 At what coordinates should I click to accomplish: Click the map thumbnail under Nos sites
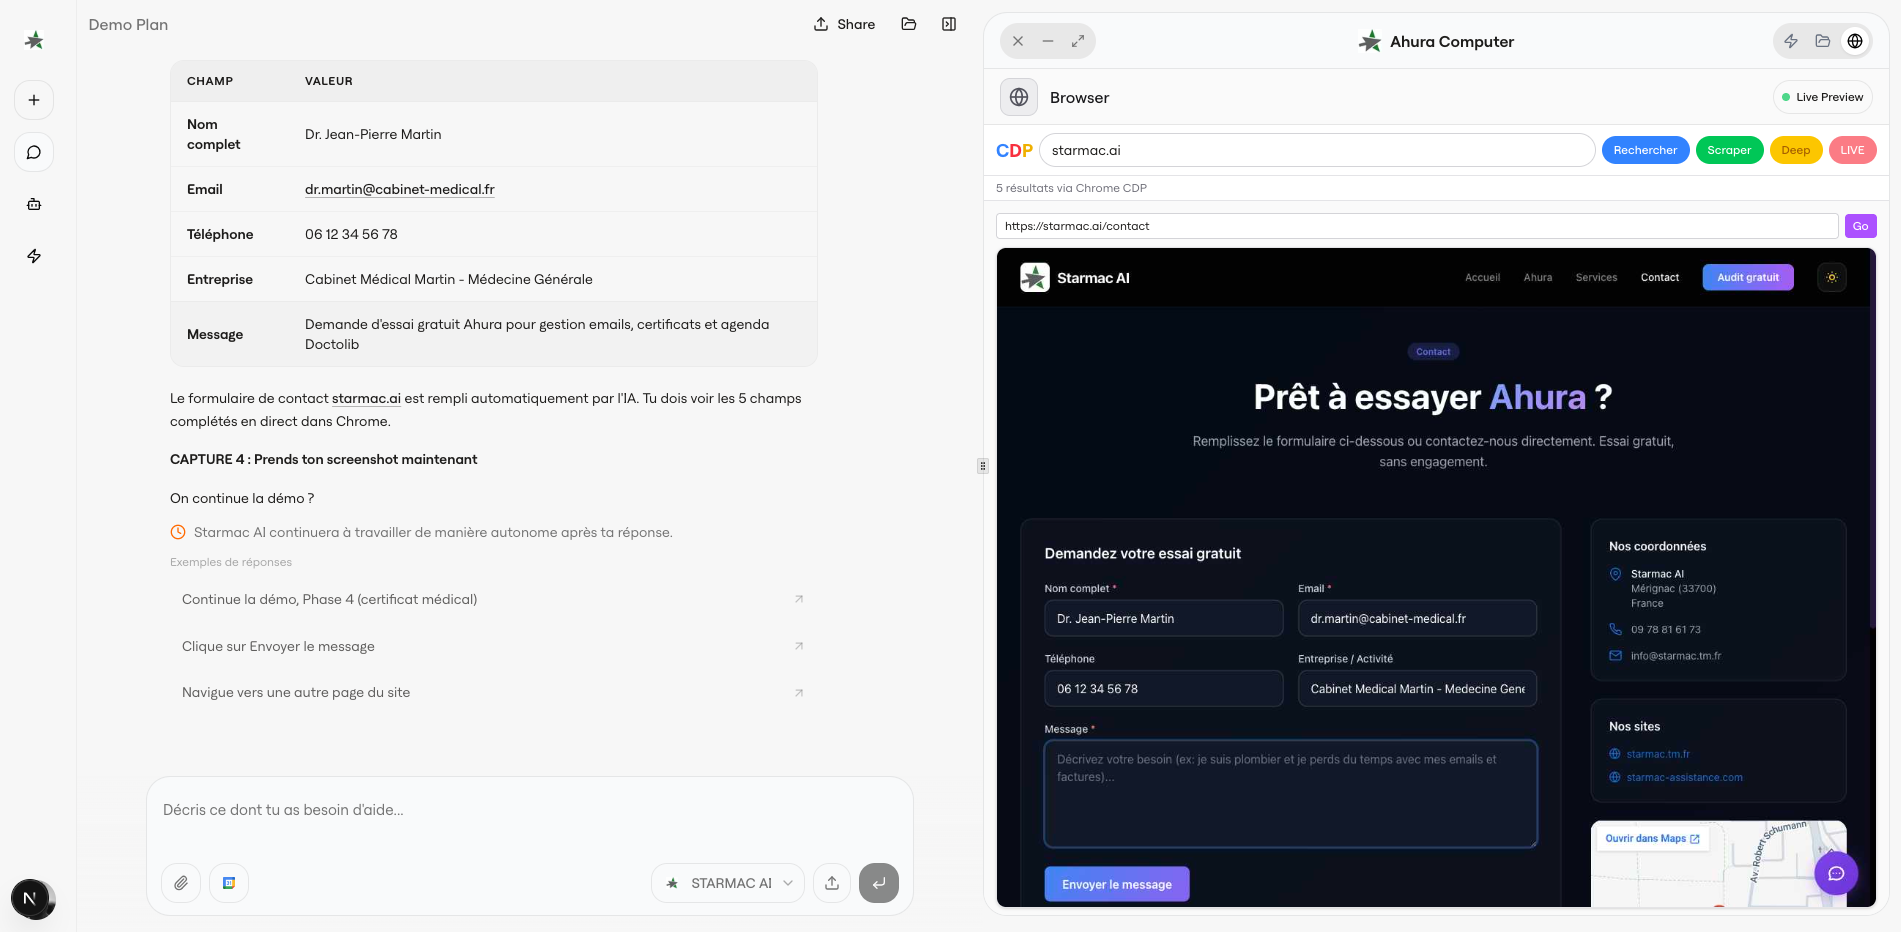(1718, 864)
